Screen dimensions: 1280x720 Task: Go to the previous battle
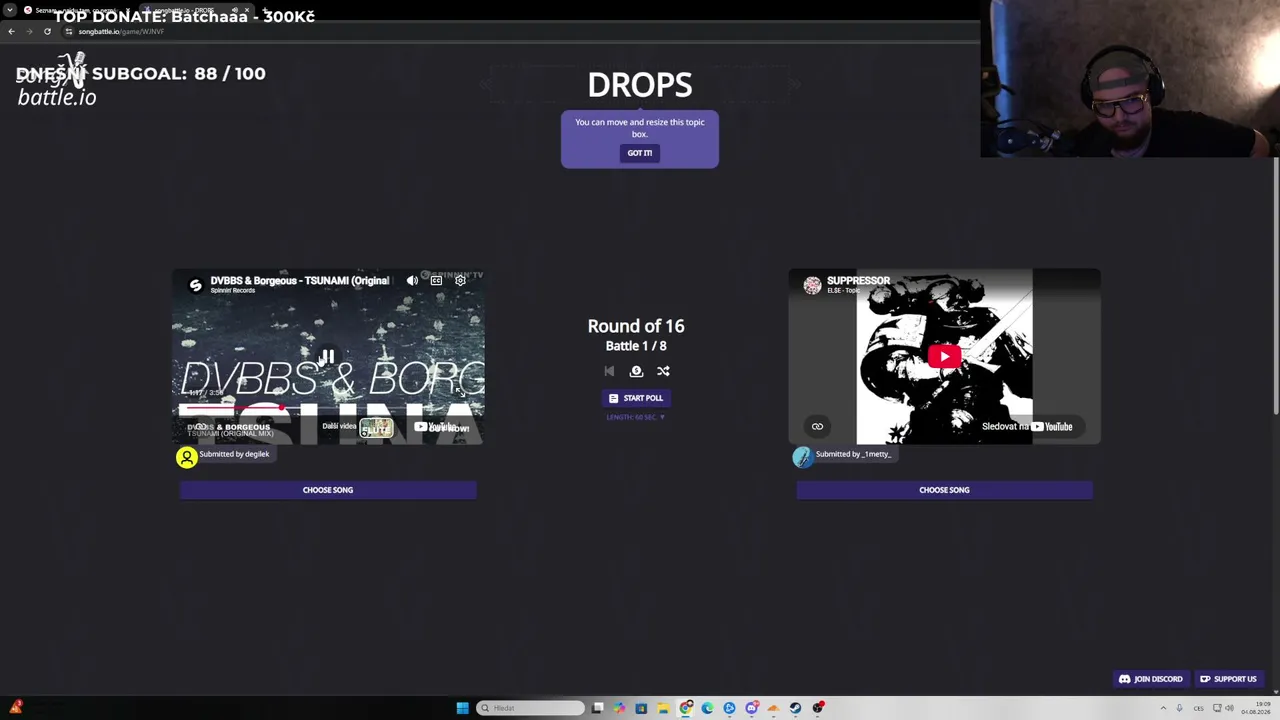[x=609, y=371]
